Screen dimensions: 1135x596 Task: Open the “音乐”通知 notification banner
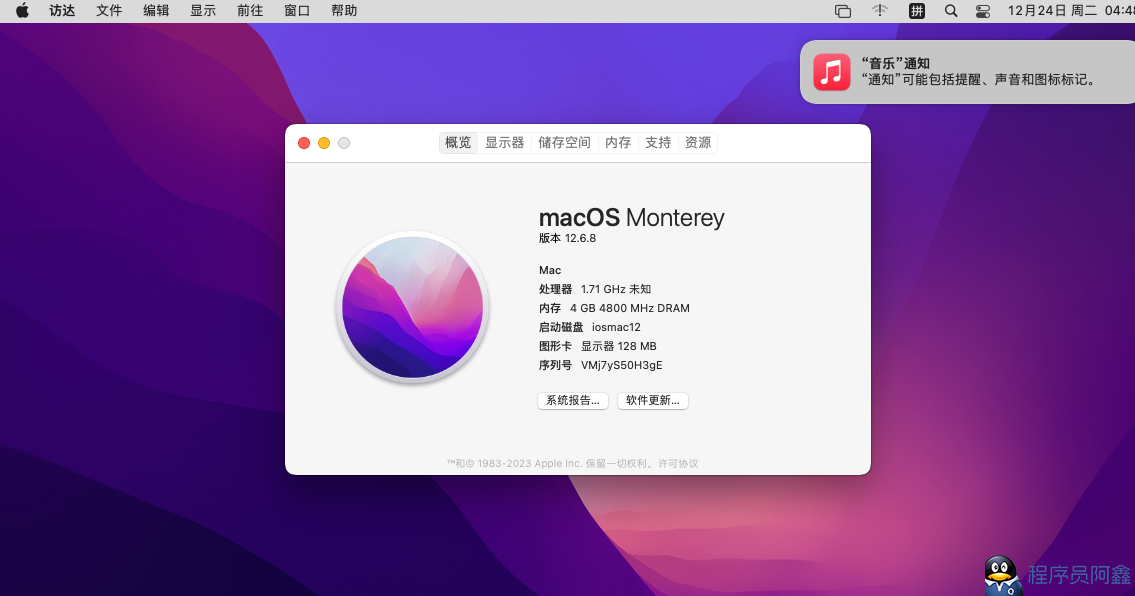tap(968, 72)
